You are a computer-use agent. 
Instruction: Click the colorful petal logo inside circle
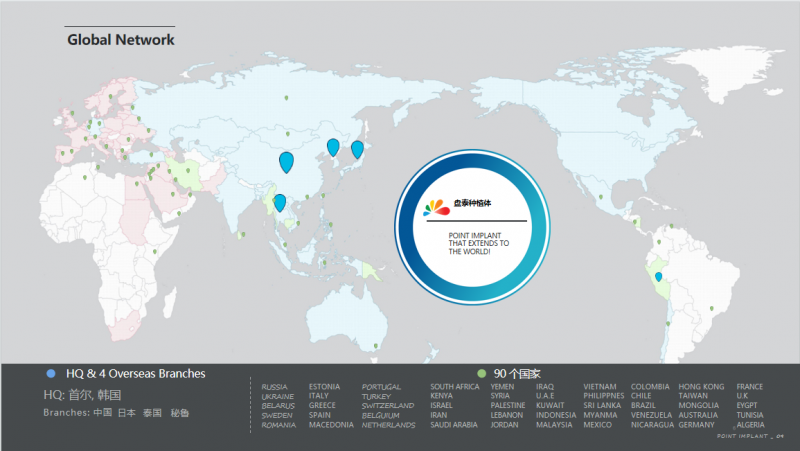438,208
